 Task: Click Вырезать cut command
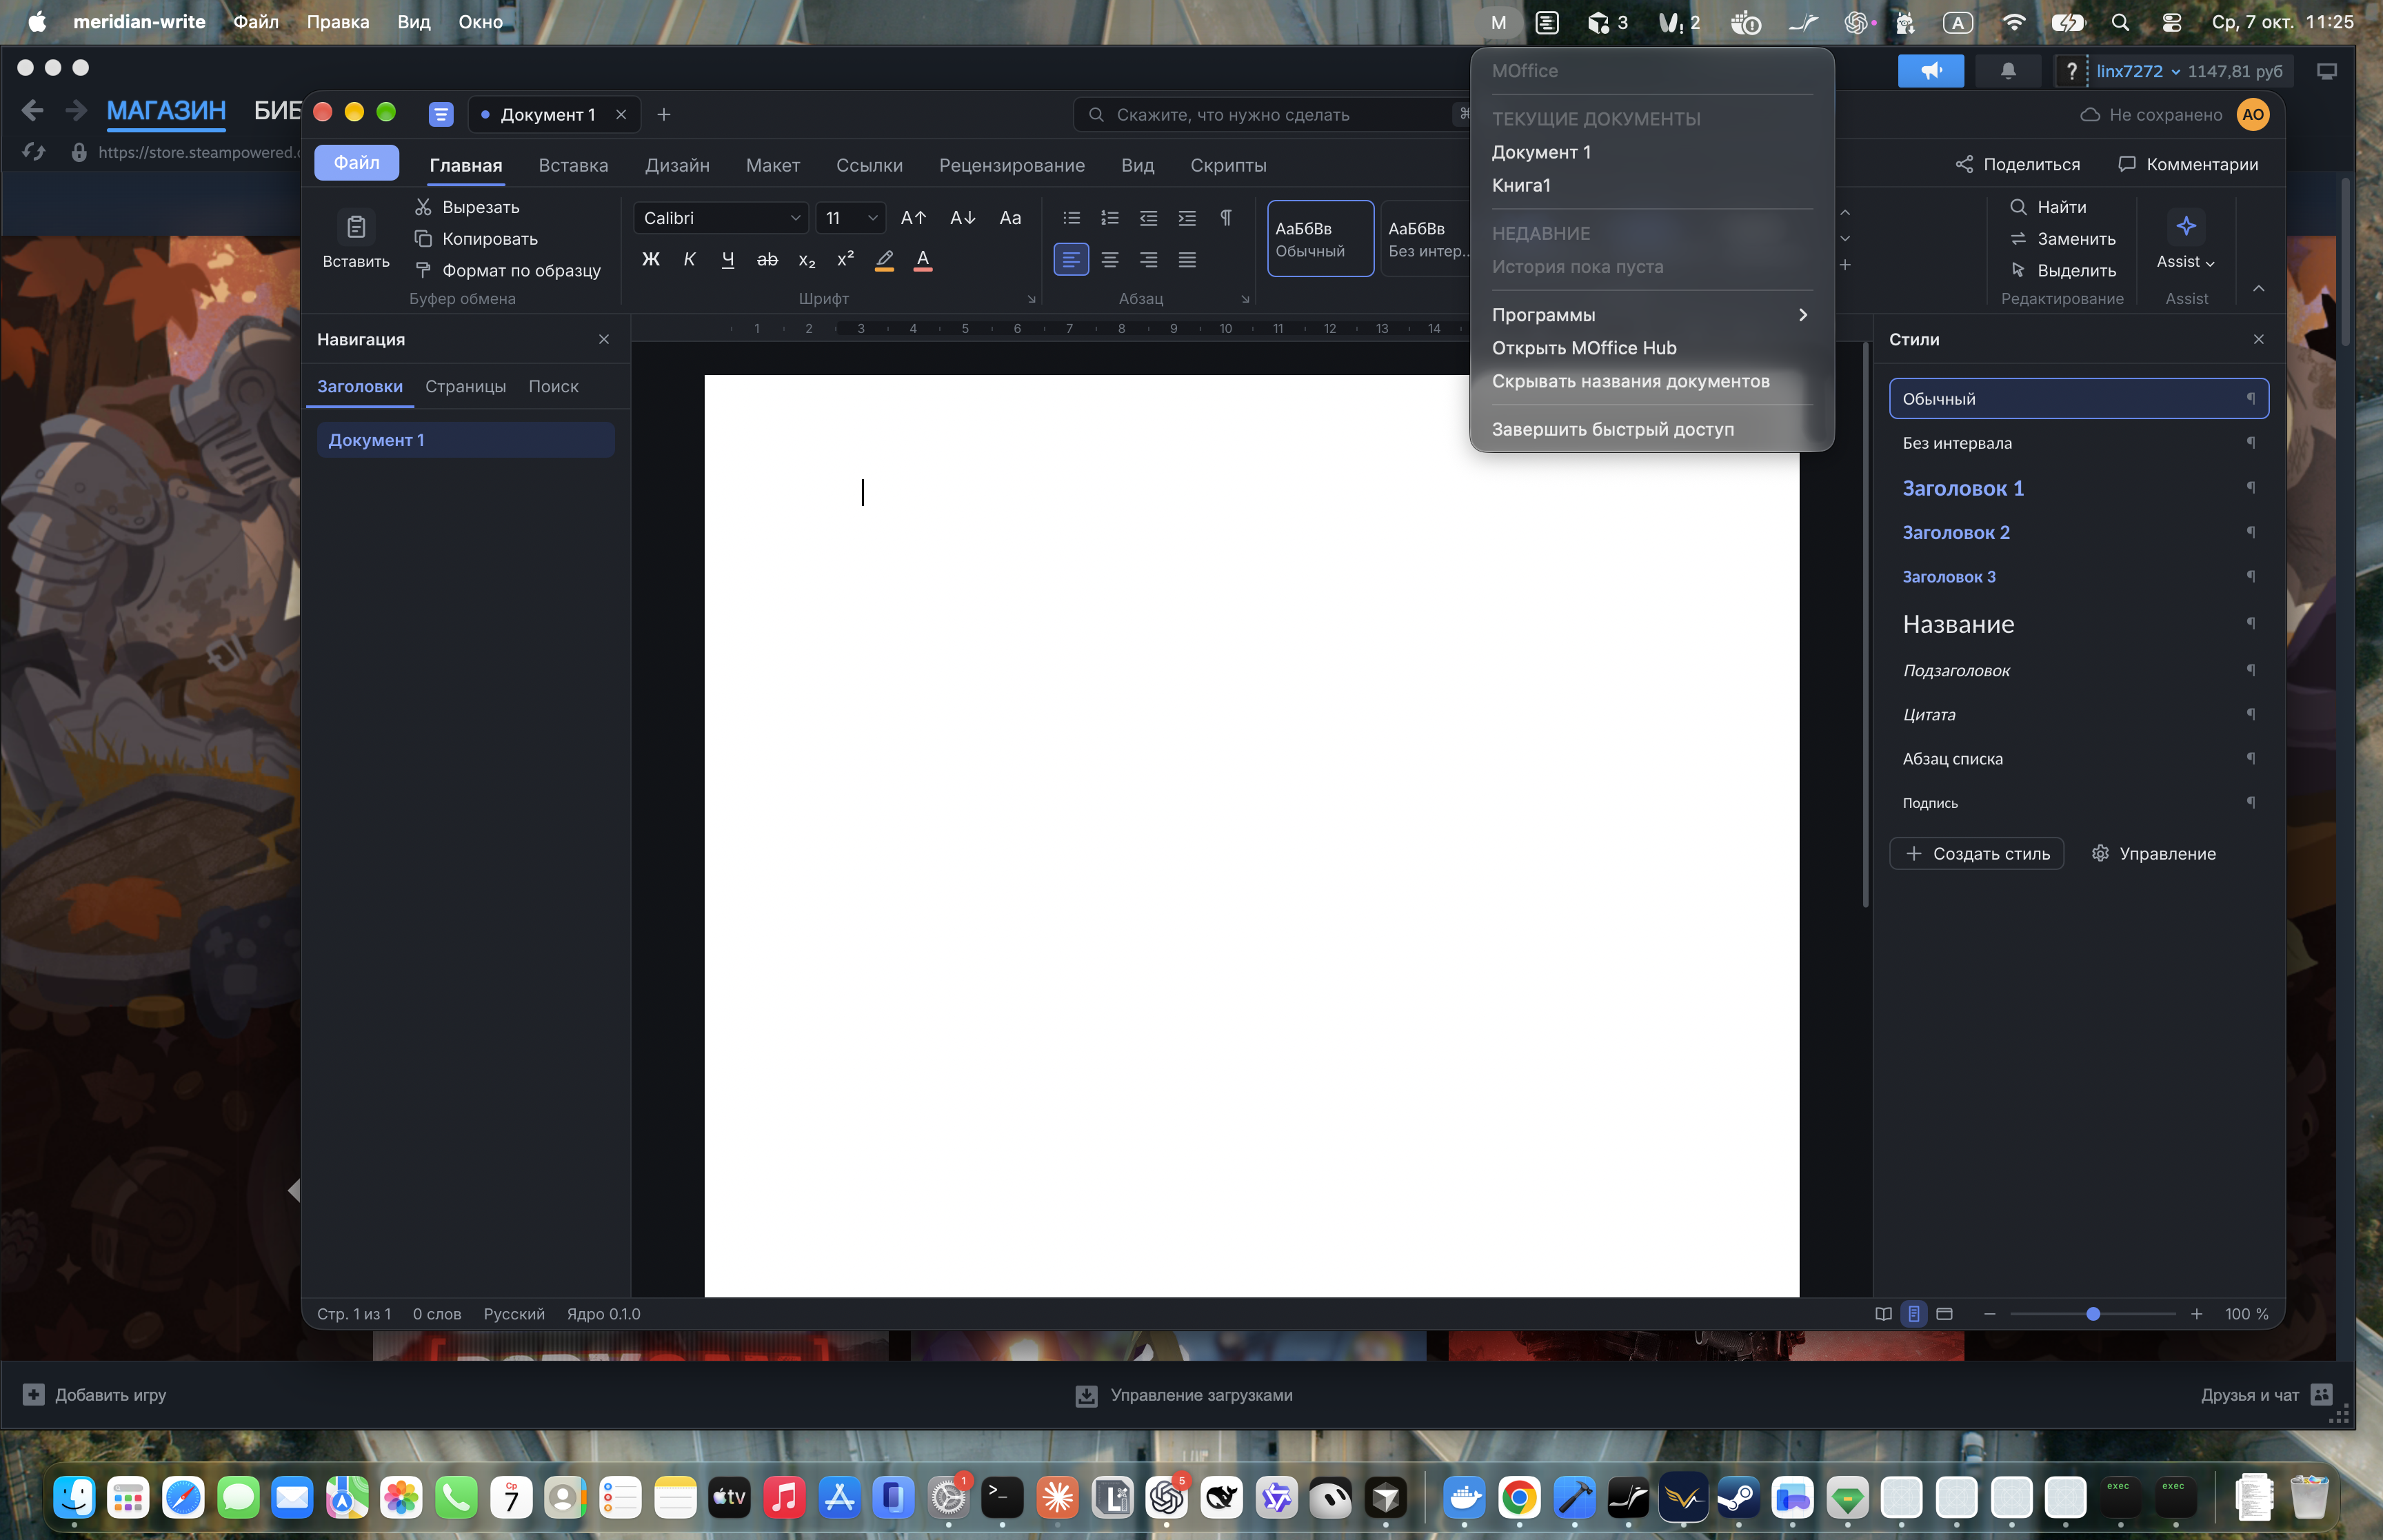click(x=467, y=207)
